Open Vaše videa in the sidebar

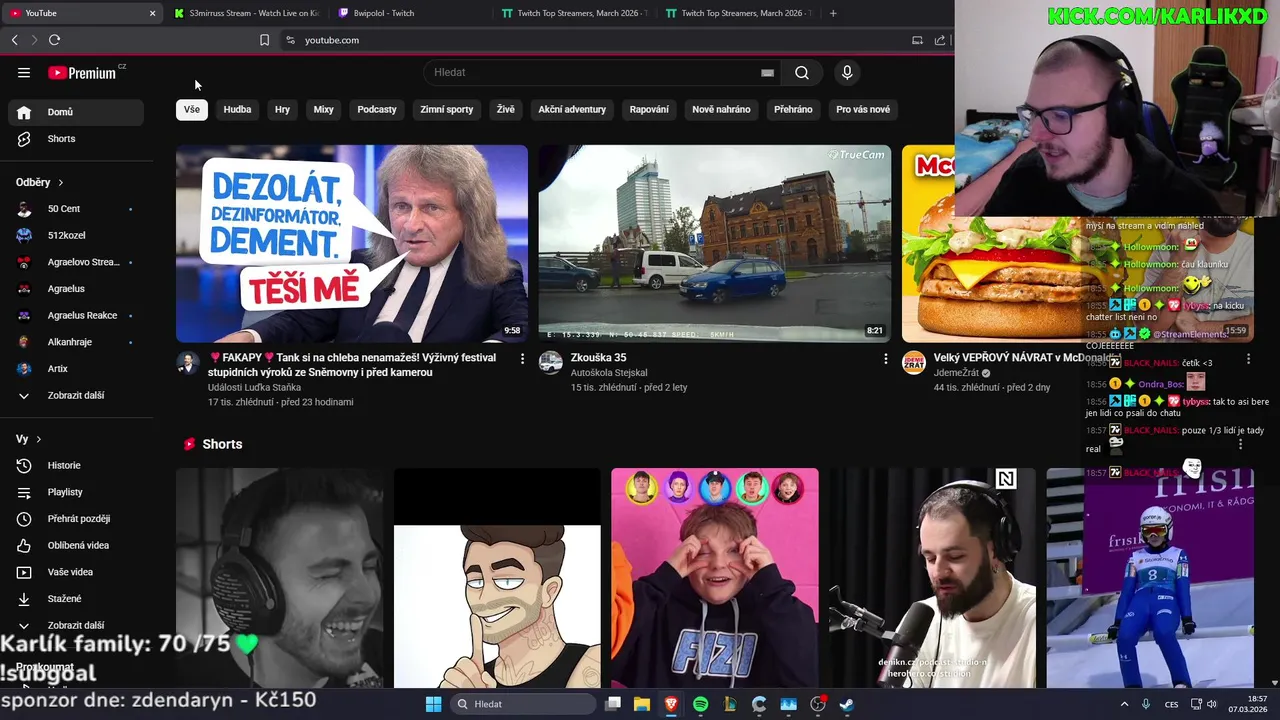(x=77, y=572)
